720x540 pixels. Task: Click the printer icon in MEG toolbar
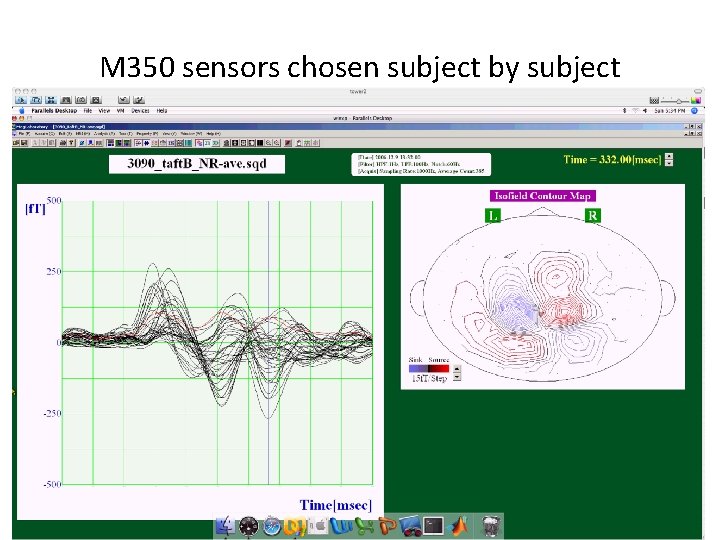pyautogui.click(x=62, y=143)
